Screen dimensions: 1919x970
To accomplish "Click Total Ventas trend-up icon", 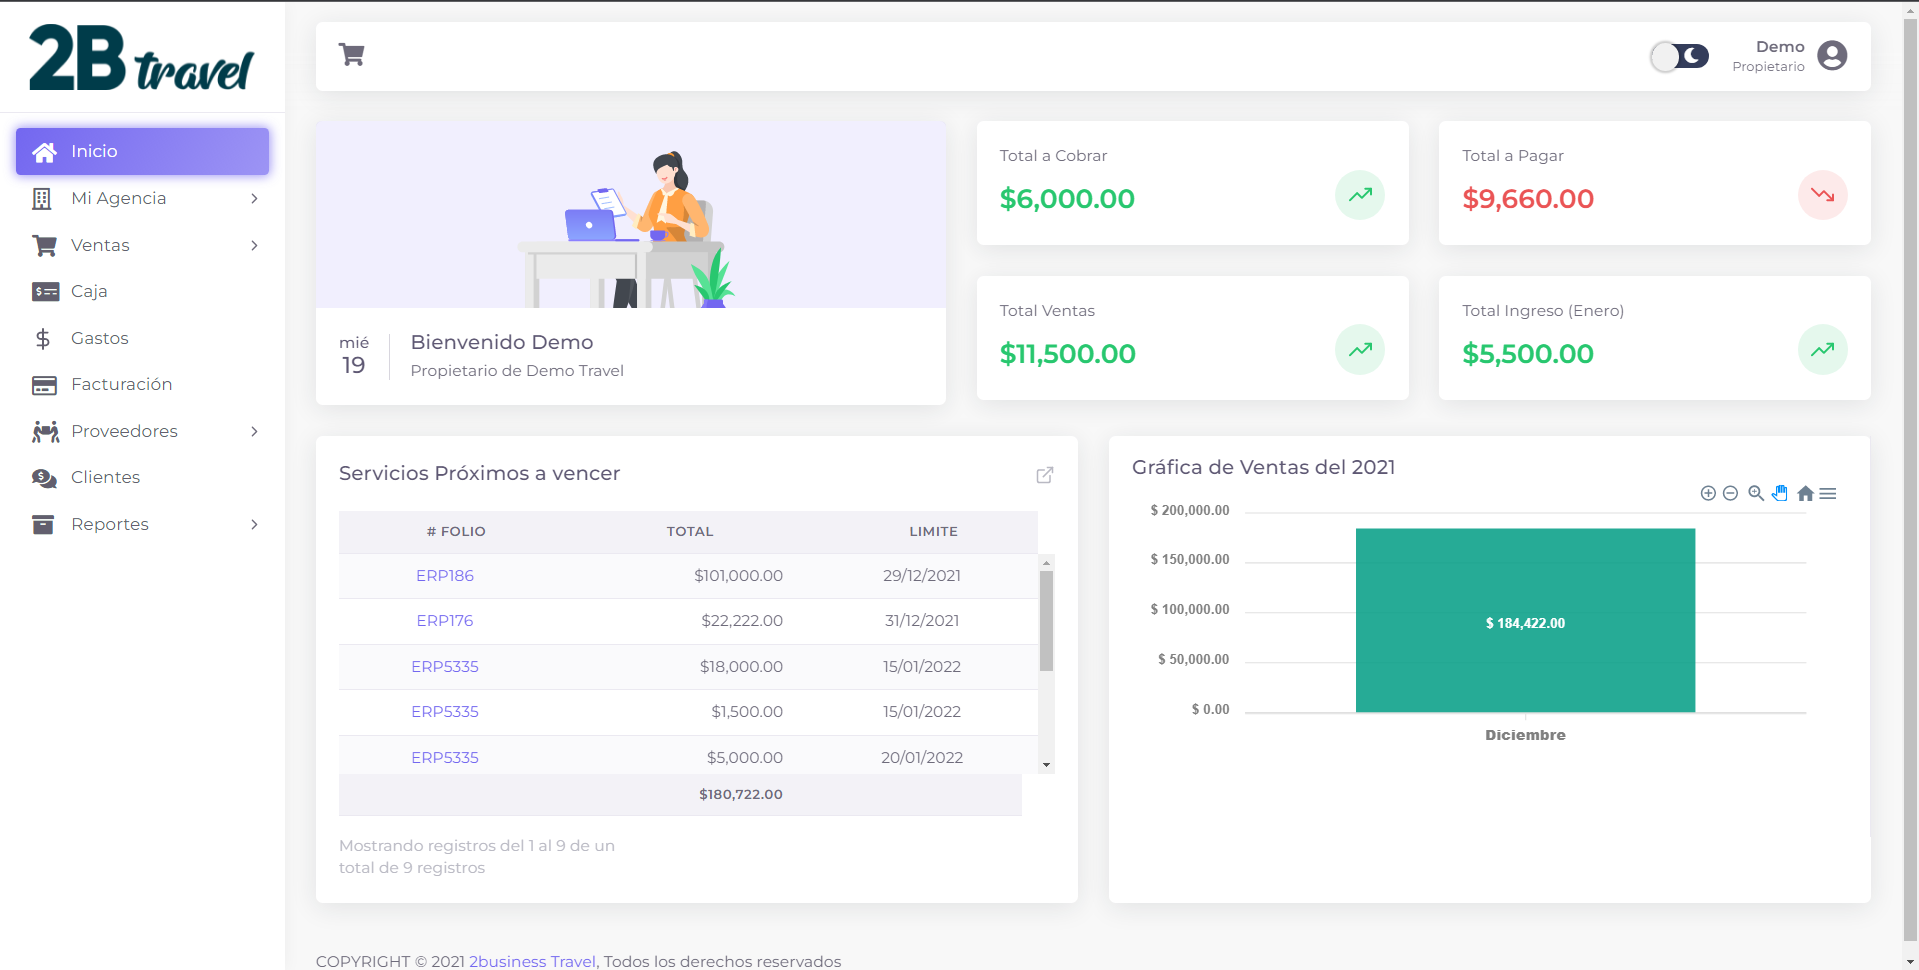I will (1360, 350).
